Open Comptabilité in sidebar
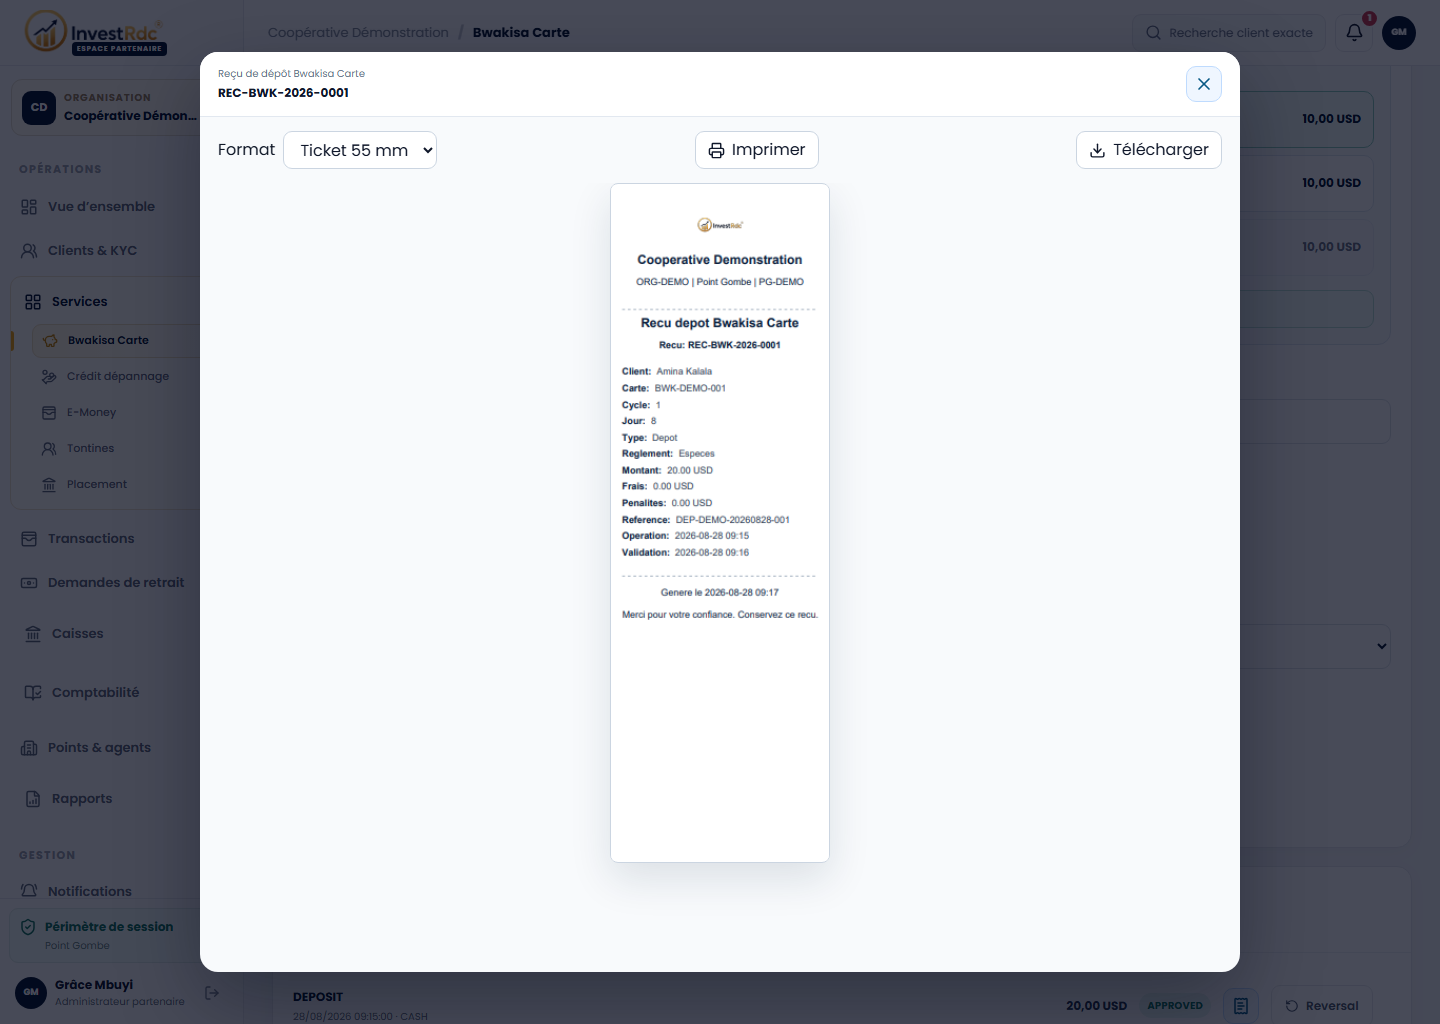Screen dimensions: 1440x1024 (95, 692)
